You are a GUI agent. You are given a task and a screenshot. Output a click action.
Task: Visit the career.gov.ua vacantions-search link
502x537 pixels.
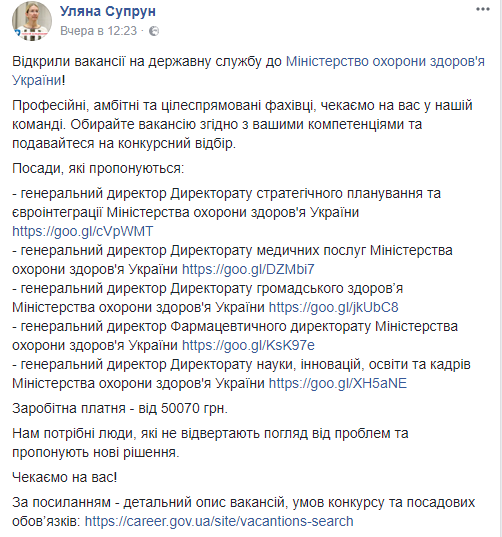point(219,521)
